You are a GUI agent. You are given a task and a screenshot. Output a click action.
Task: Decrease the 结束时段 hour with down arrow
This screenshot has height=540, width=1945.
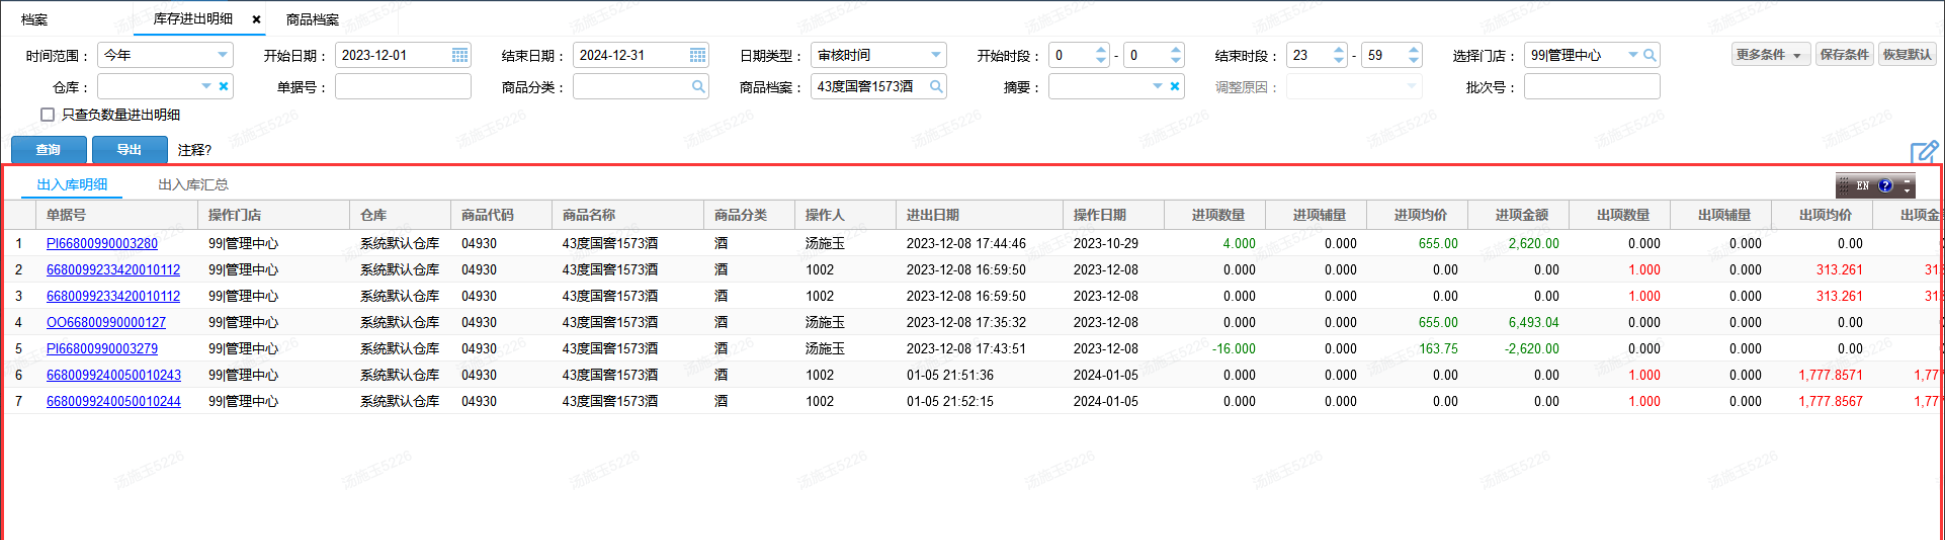pos(1339,61)
